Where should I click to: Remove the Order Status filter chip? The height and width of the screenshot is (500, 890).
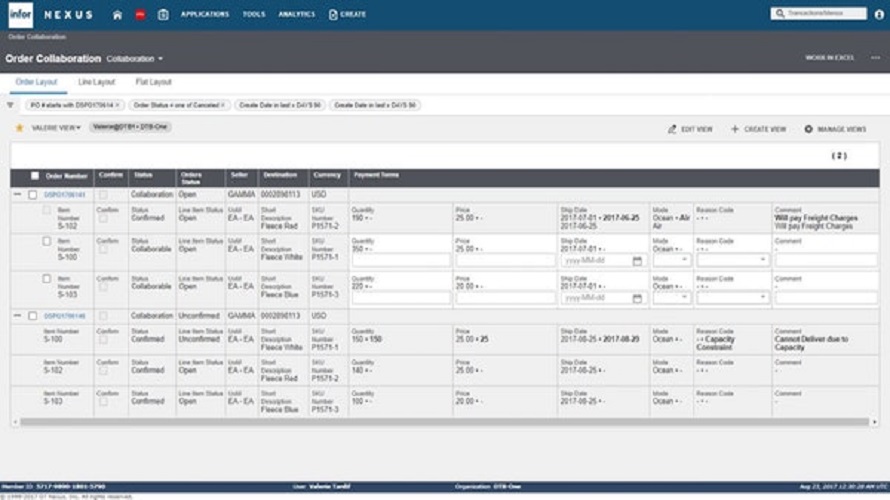223,104
